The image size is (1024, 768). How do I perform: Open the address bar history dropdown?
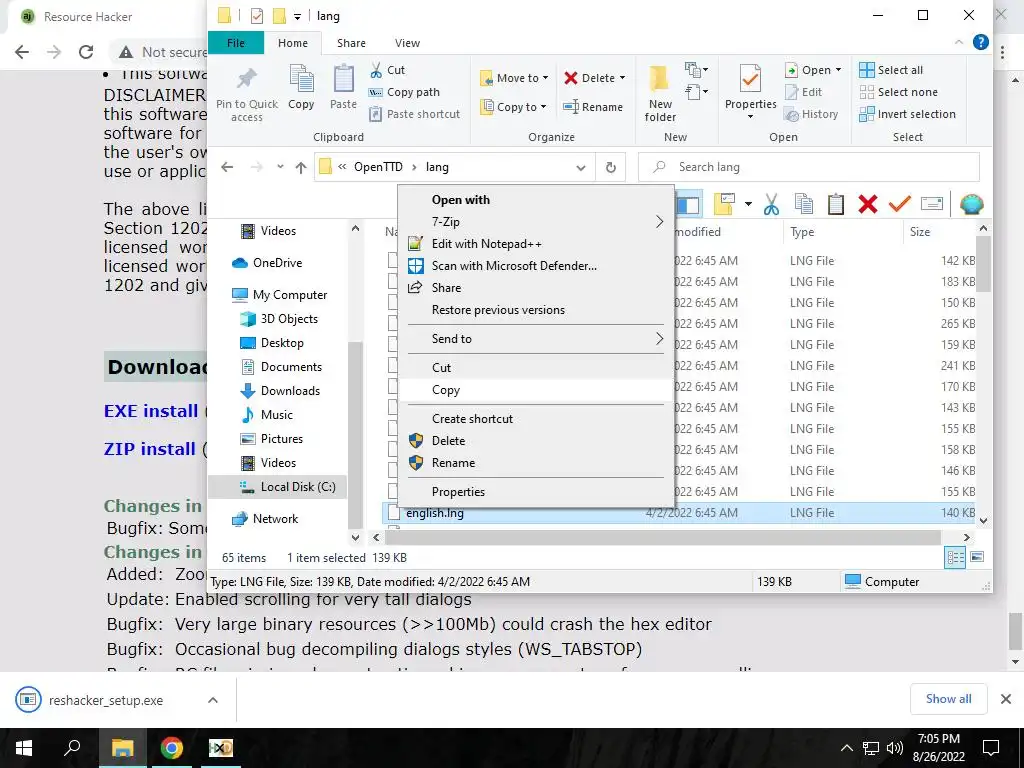point(581,167)
